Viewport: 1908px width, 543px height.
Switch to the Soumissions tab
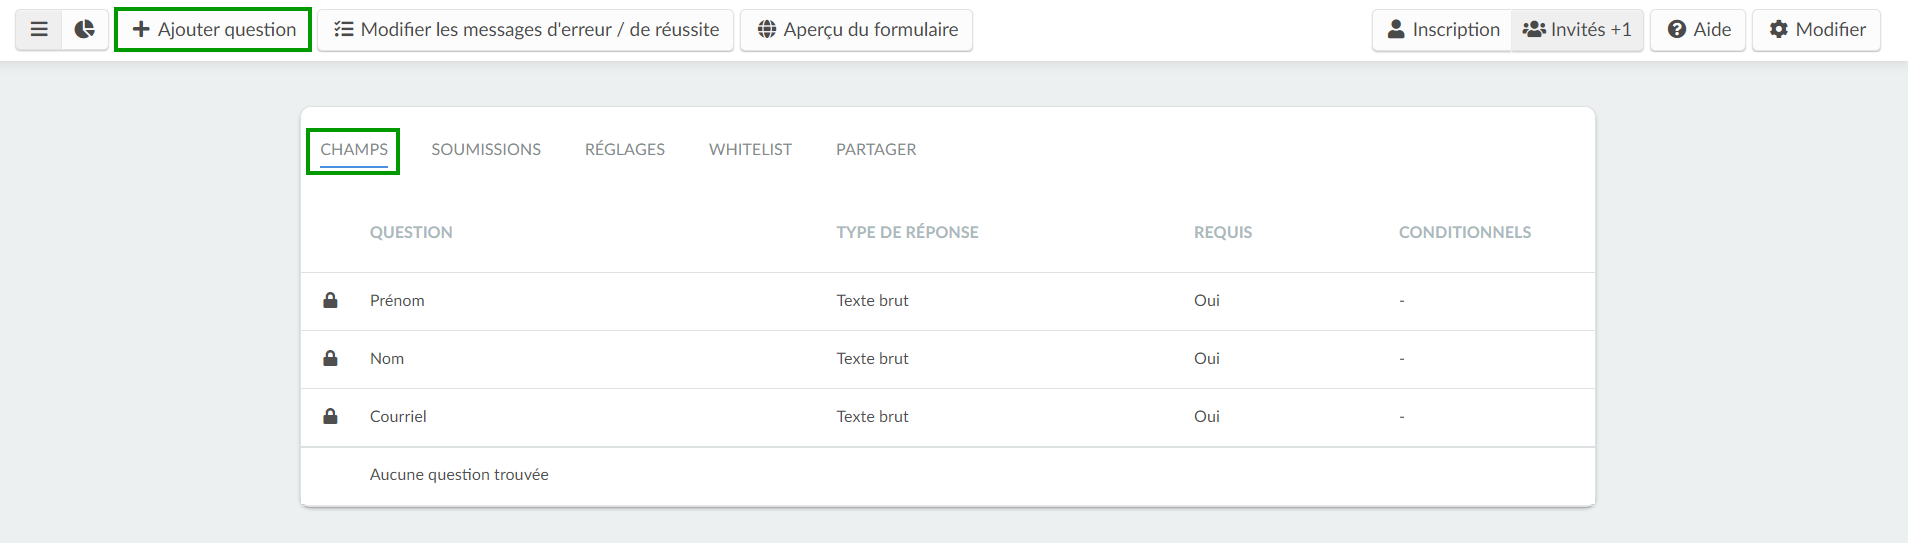pyautogui.click(x=486, y=150)
